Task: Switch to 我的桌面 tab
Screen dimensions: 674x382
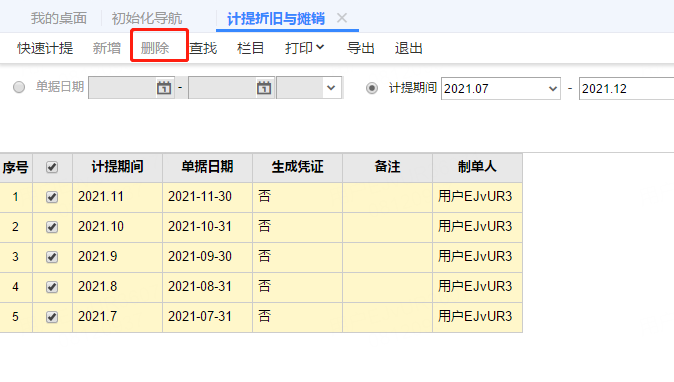Action: [x=59, y=18]
